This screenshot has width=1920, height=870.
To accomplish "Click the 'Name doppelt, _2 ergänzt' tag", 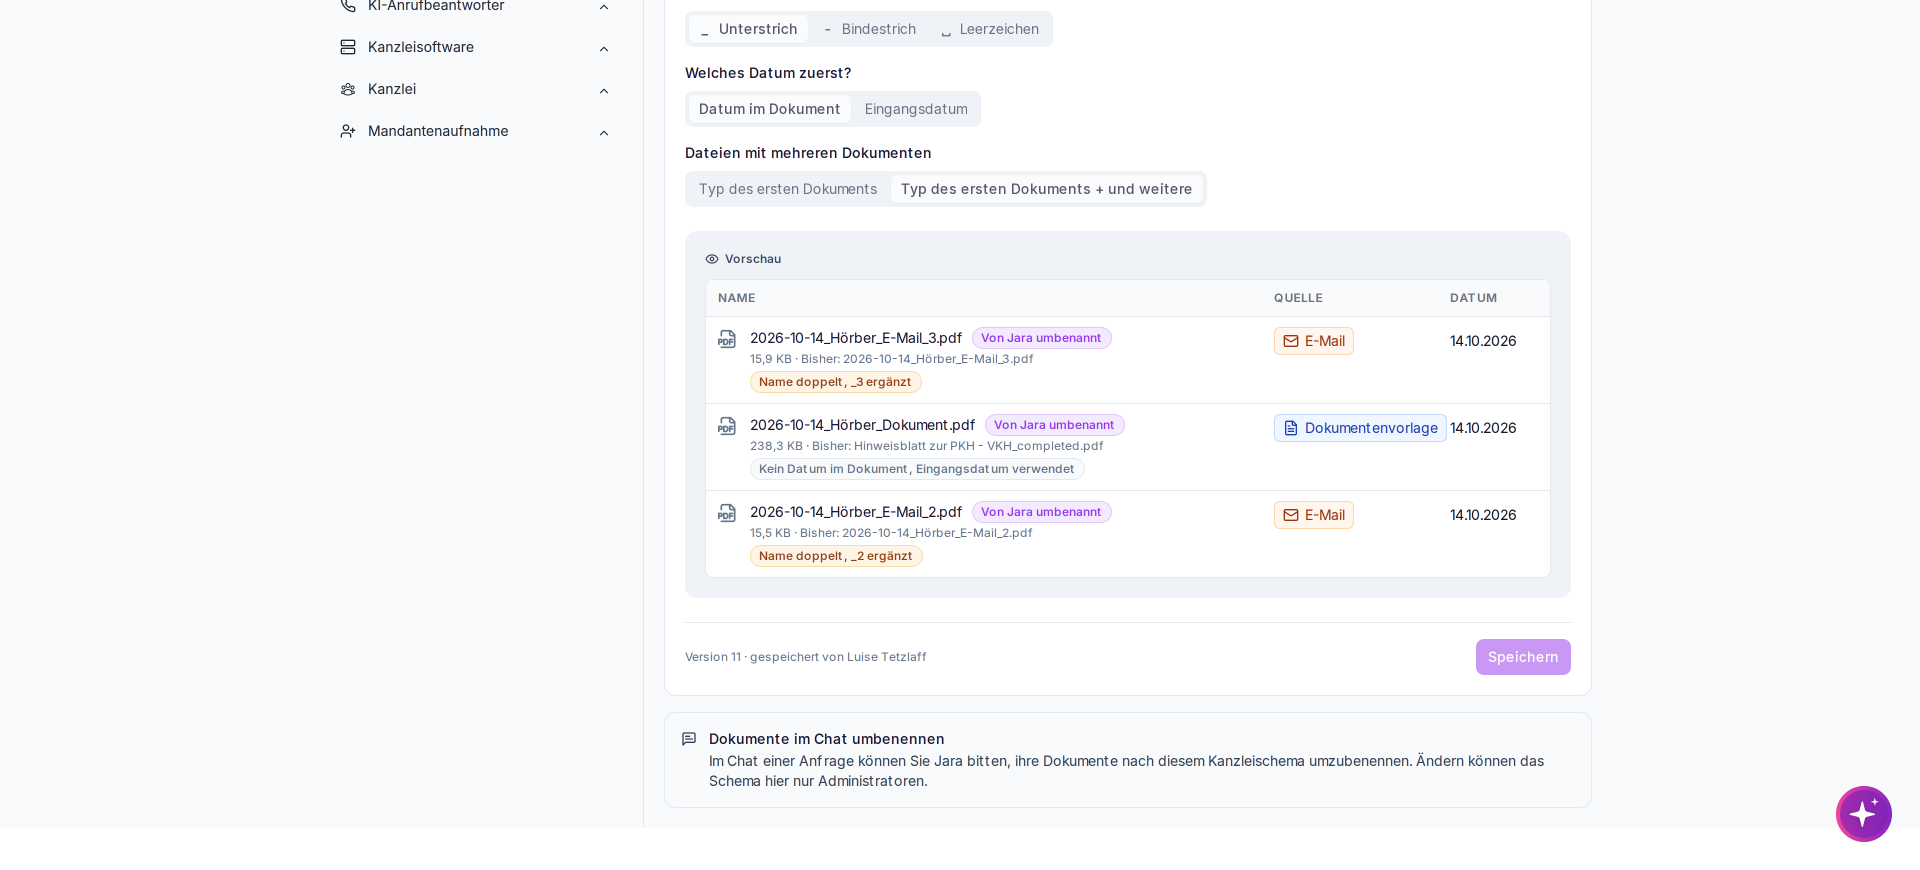I will pyautogui.click(x=836, y=556).
